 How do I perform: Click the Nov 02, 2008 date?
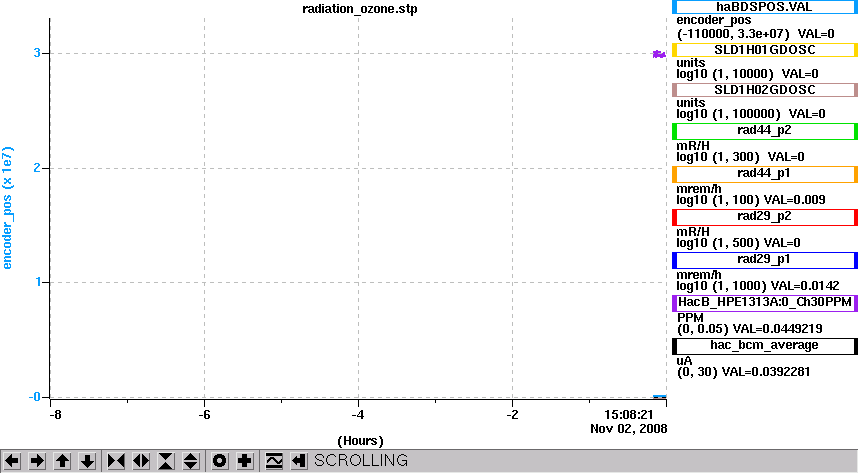coord(629,429)
